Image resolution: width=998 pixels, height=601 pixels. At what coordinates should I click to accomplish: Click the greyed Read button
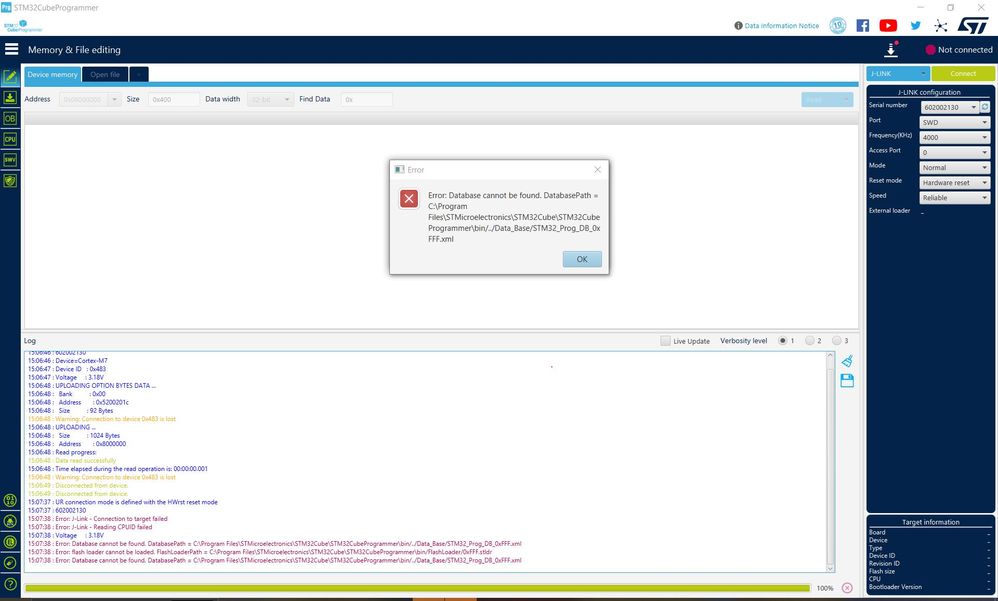(x=827, y=99)
